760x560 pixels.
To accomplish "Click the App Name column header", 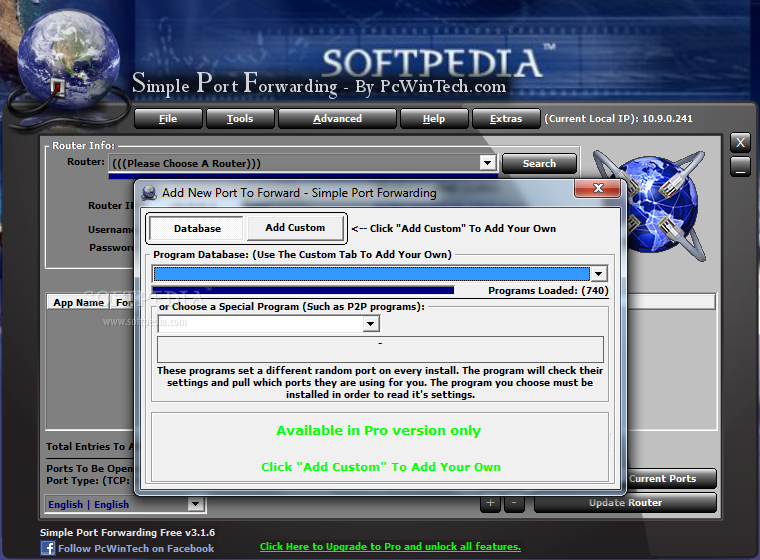I will [x=78, y=303].
